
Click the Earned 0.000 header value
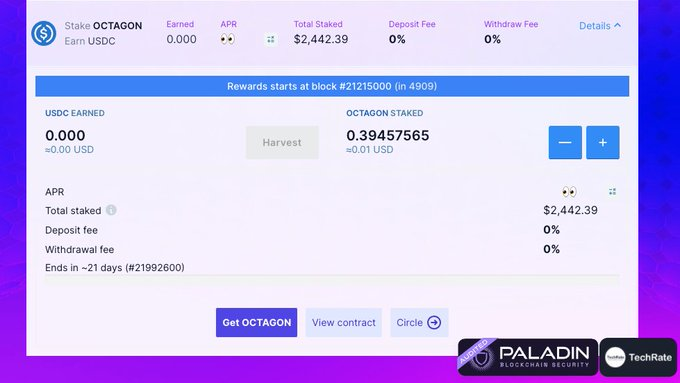click(x=181, y=39)
